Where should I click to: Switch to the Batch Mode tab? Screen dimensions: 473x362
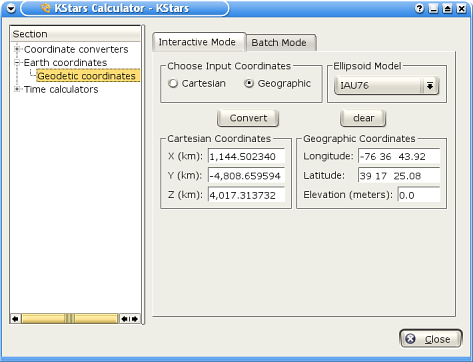[x=281, y=43]
